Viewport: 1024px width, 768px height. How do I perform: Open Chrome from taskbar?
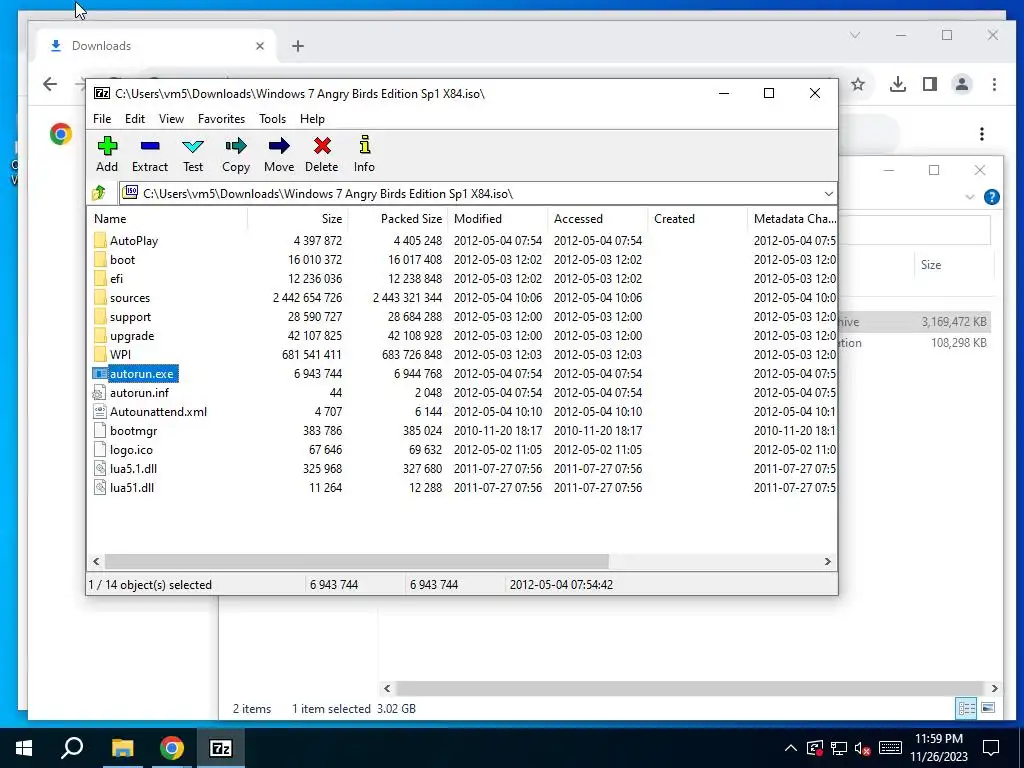pos(172,748)
